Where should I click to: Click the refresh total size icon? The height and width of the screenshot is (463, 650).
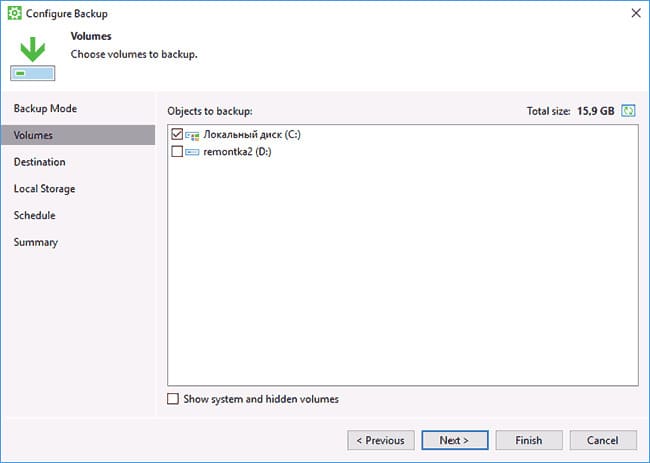628,111
